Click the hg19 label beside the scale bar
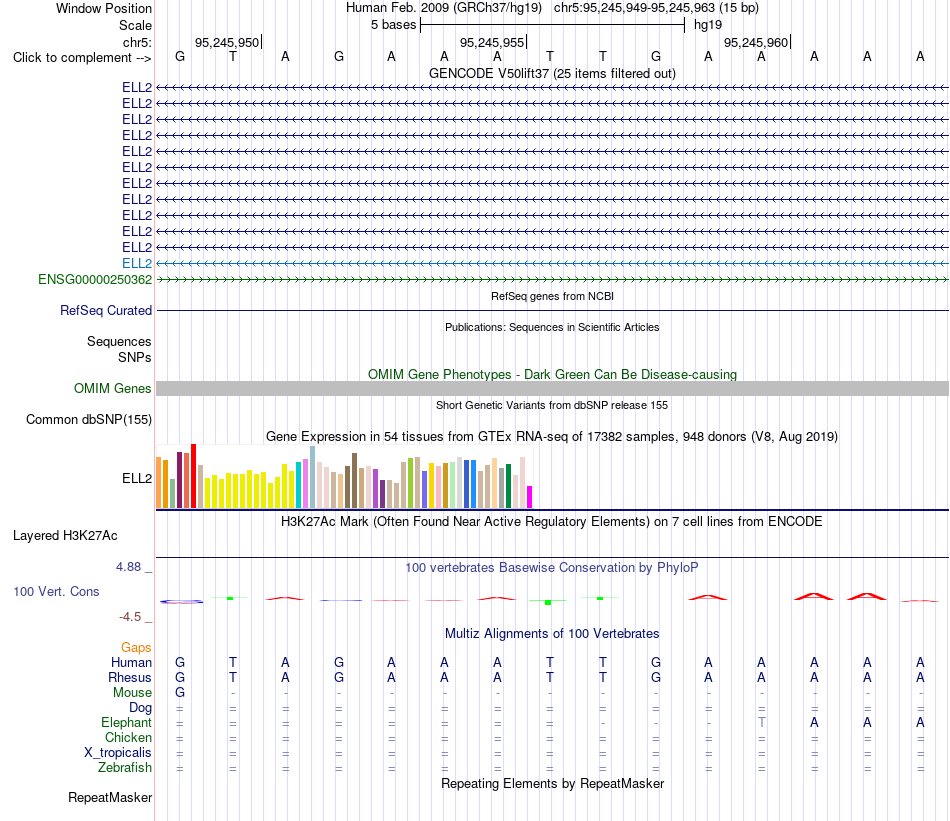This screenshot has width=950, height=821. [x=708, y=25]
